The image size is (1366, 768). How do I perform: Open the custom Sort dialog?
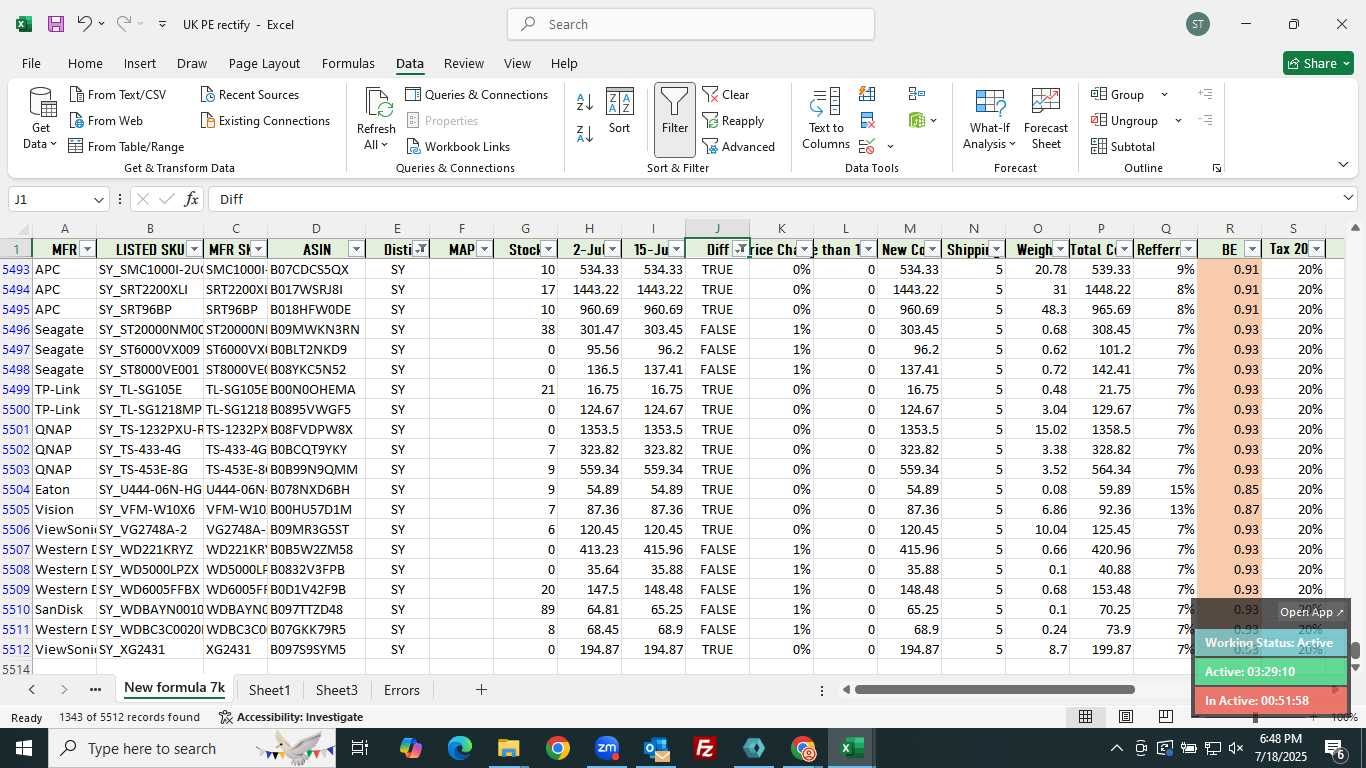pos(620,111)
